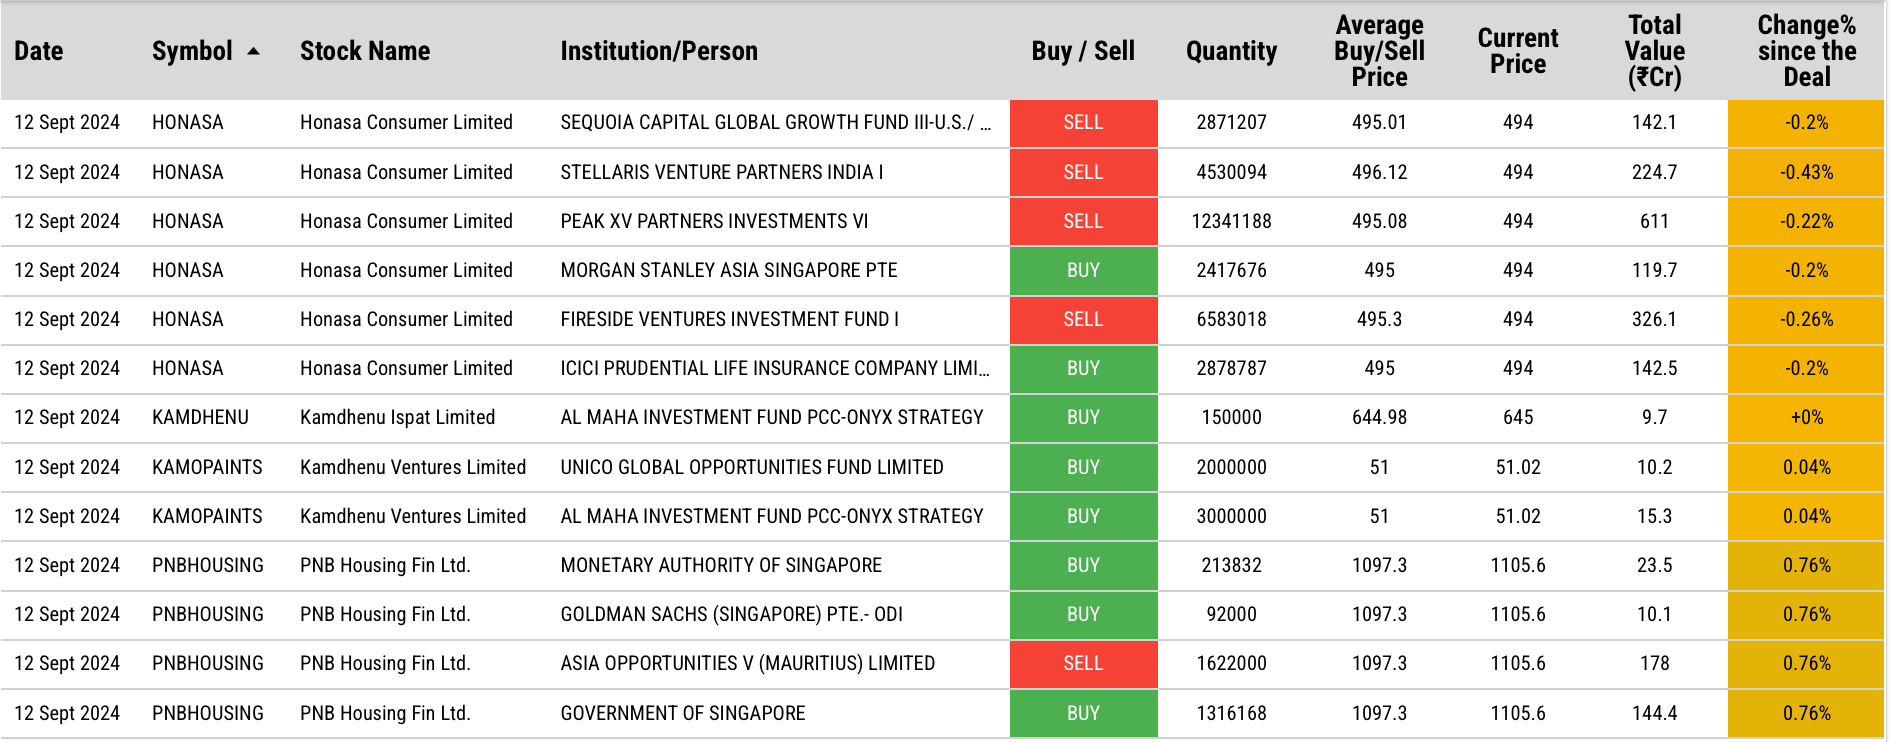Click UNICO GLOBAL OPPORTUNITIES FUND LIMITED cell
The width and height of the screenshot is (1890, 742).
pos(752,467)
